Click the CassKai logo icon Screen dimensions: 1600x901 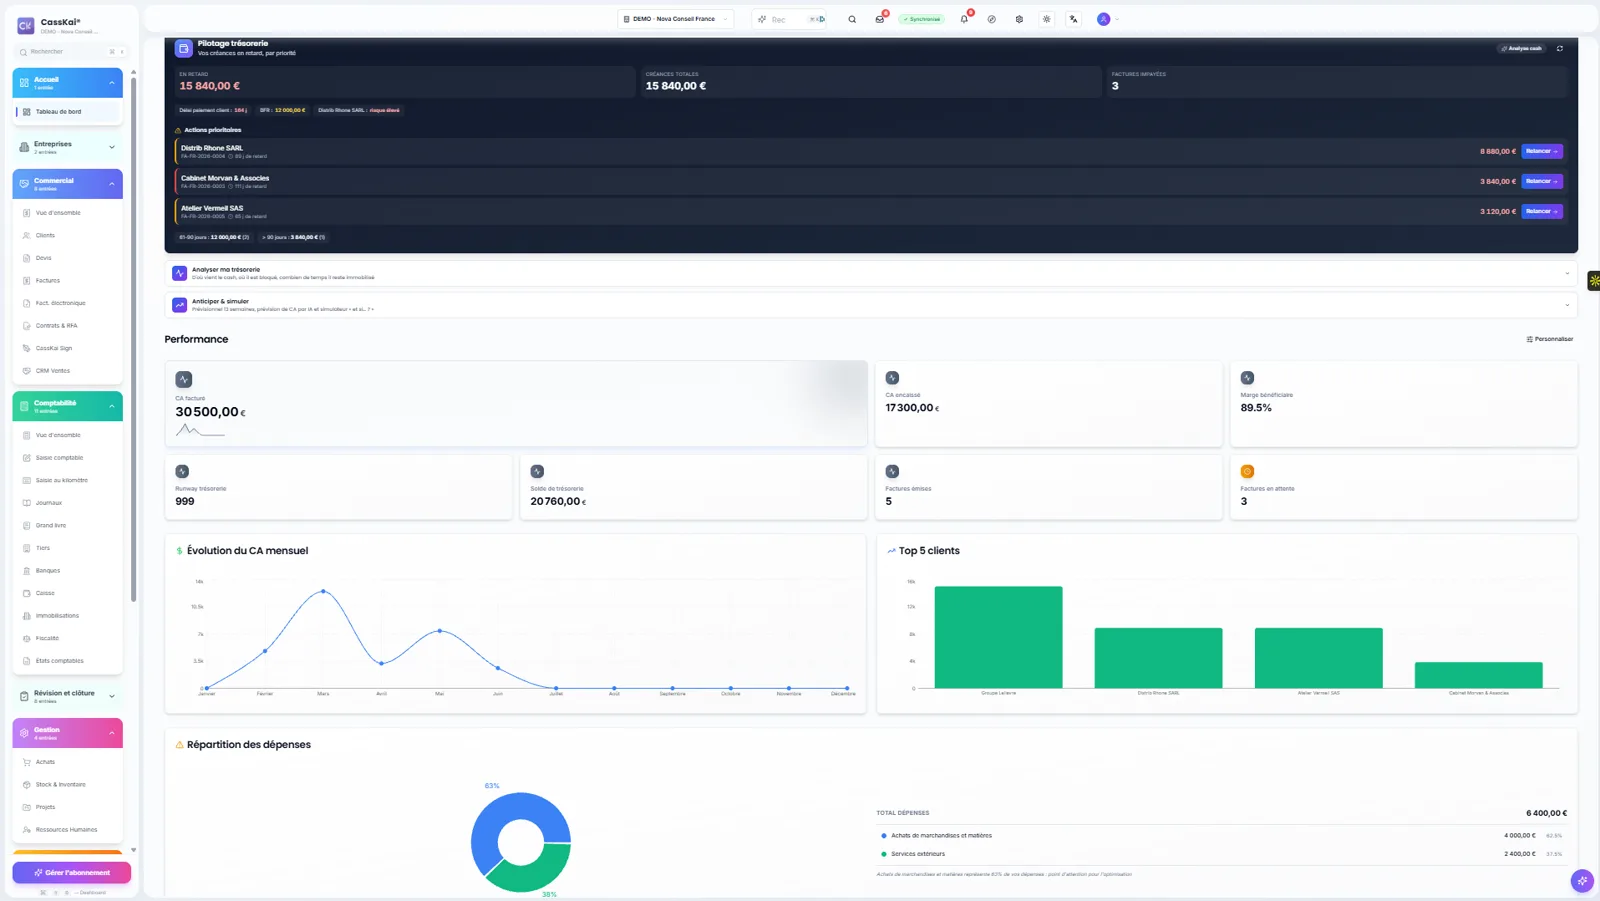click(x=25, y=26)
